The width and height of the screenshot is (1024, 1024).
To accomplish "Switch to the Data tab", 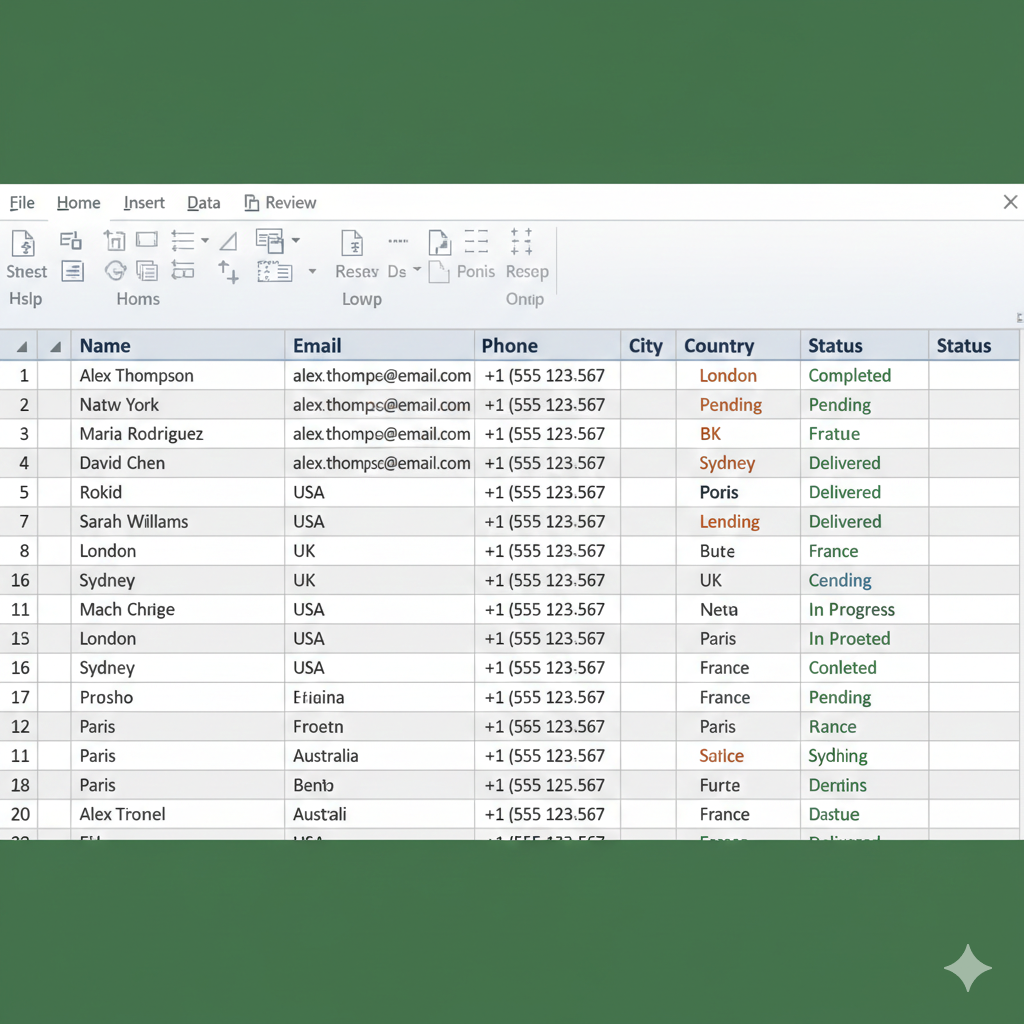I will click(203, 203).
